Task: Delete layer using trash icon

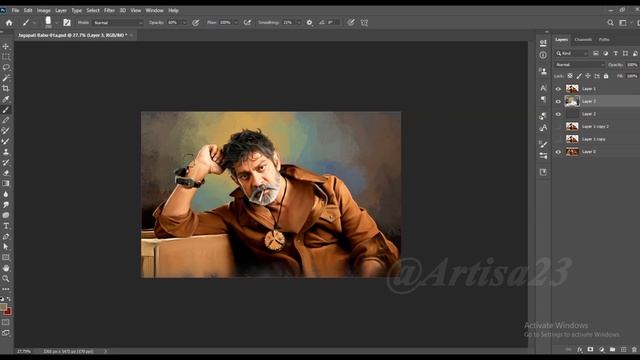Action: pos(634,350)
